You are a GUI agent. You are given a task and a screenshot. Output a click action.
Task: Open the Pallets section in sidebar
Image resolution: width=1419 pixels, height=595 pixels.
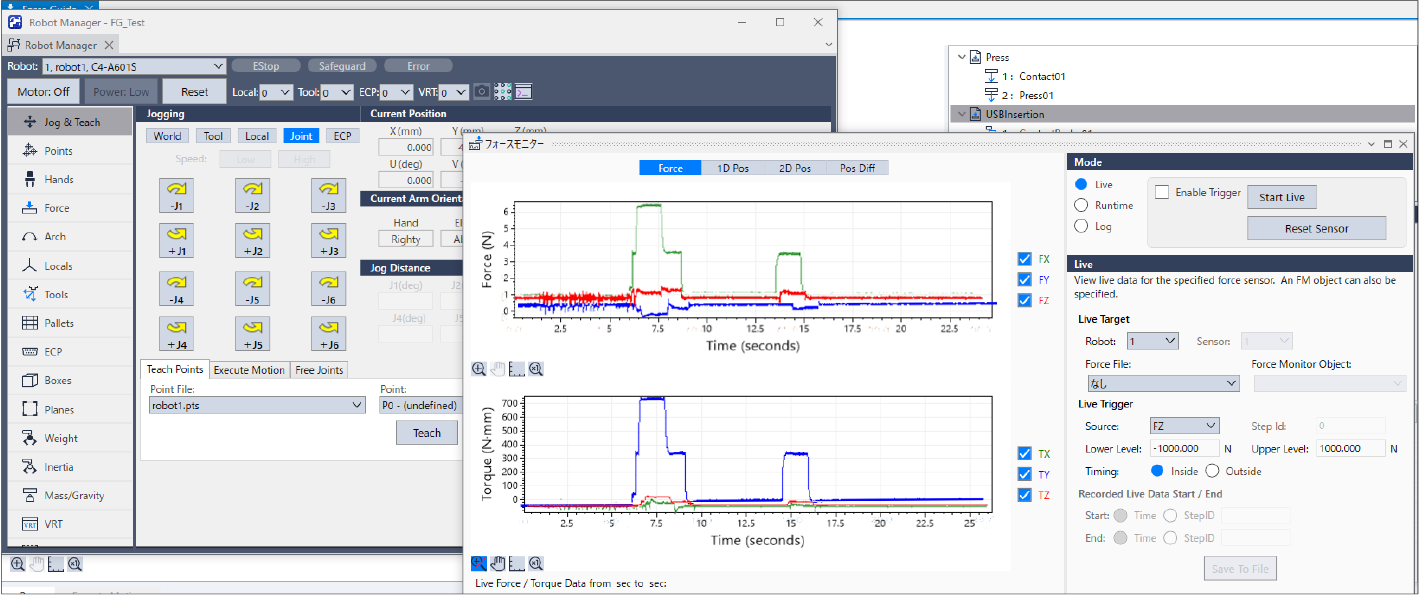(59, 323)
